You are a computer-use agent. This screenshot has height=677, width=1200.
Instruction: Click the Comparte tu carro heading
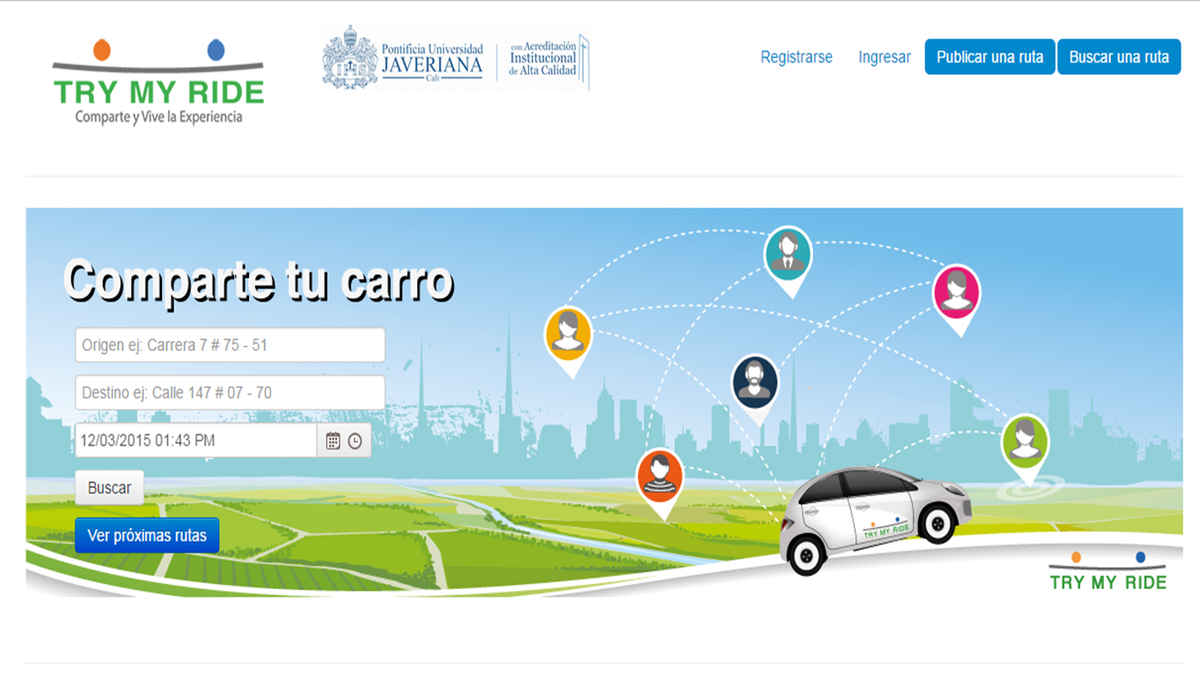click(x=259, y=281)
